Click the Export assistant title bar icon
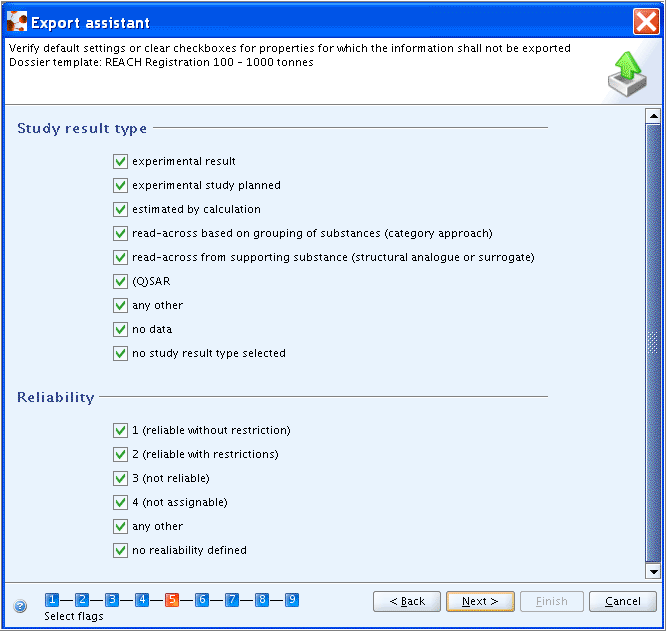666x631 pixels. [x=17, y=21]
